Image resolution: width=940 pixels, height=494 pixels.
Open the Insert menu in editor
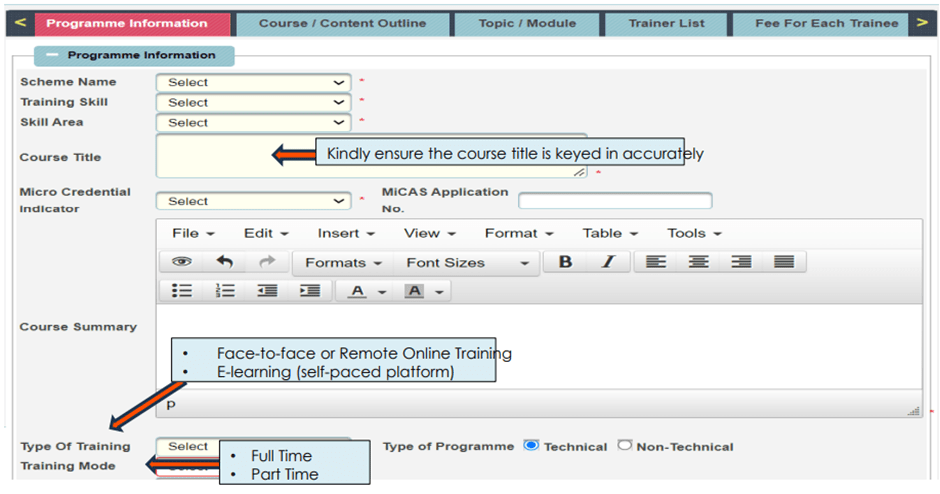346,233
